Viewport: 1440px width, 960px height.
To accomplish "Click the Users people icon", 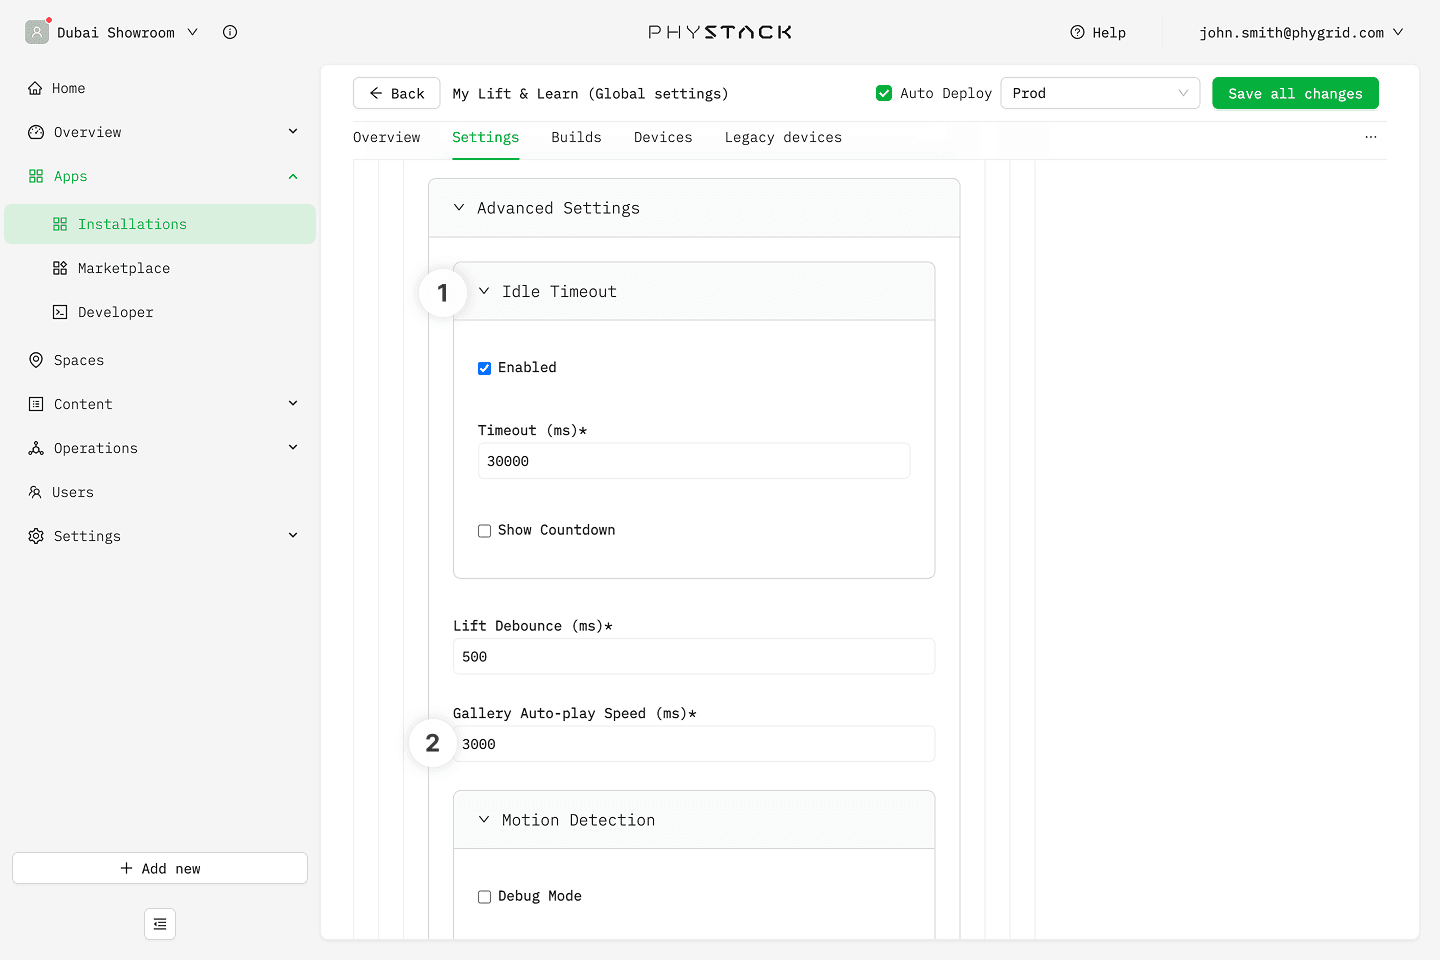I will (x=35, y=492).
